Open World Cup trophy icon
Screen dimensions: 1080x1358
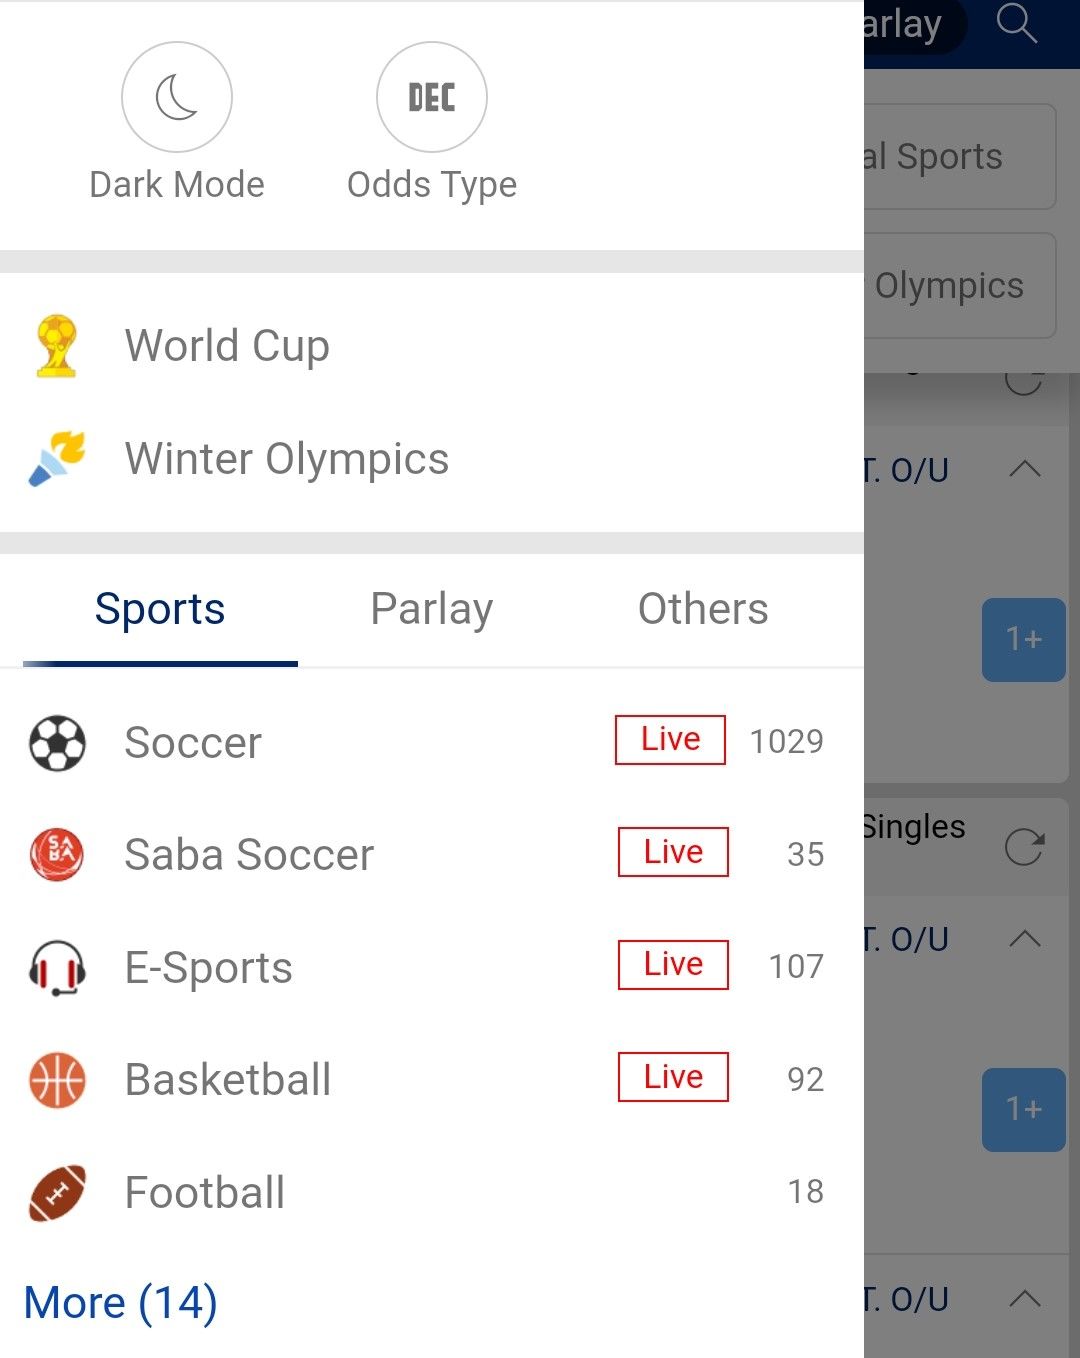[56, 346]
